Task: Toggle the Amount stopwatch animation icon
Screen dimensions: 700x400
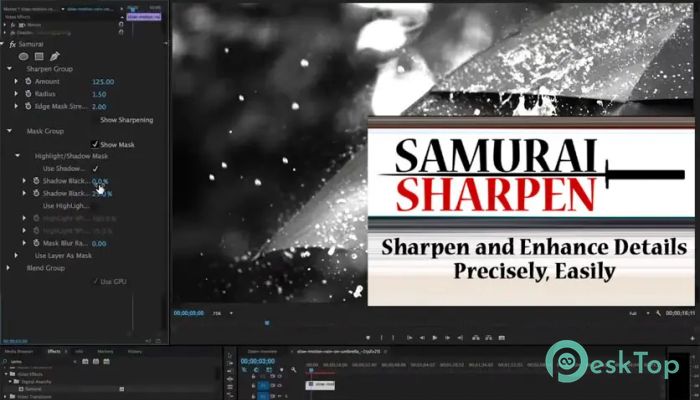Action: (x=28, y=81)
